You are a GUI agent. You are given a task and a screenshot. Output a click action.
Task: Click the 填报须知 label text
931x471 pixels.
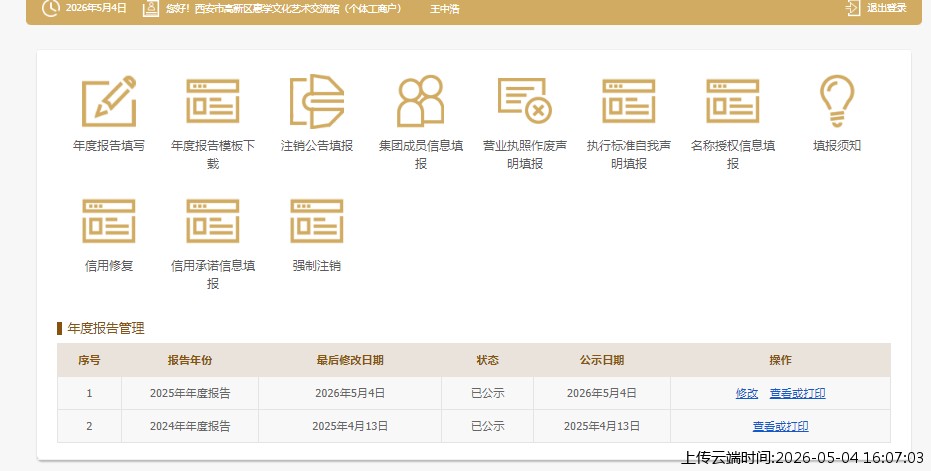(x=837, y=146)
